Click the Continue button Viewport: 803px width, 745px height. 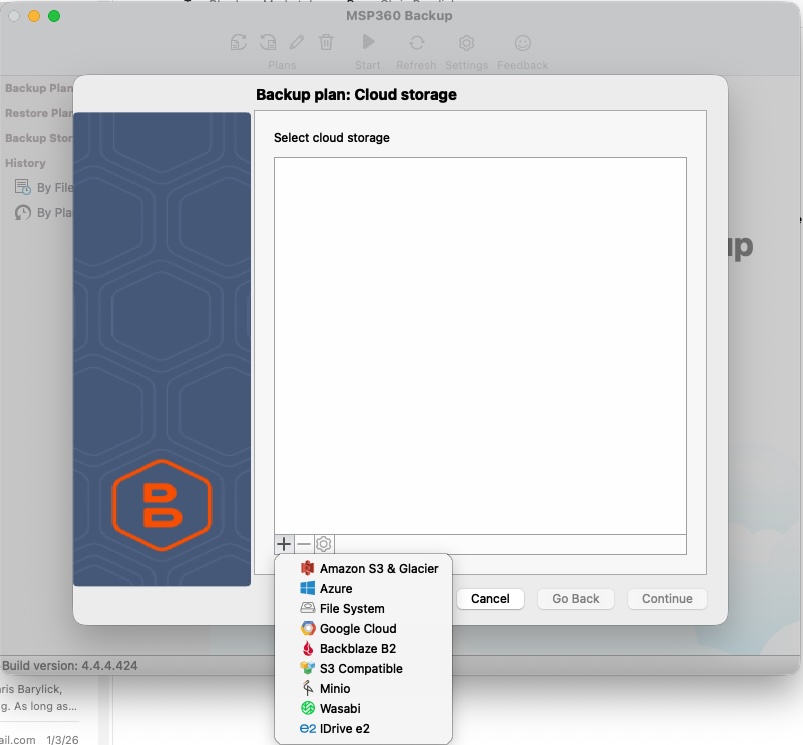click(x=667, y=598)
